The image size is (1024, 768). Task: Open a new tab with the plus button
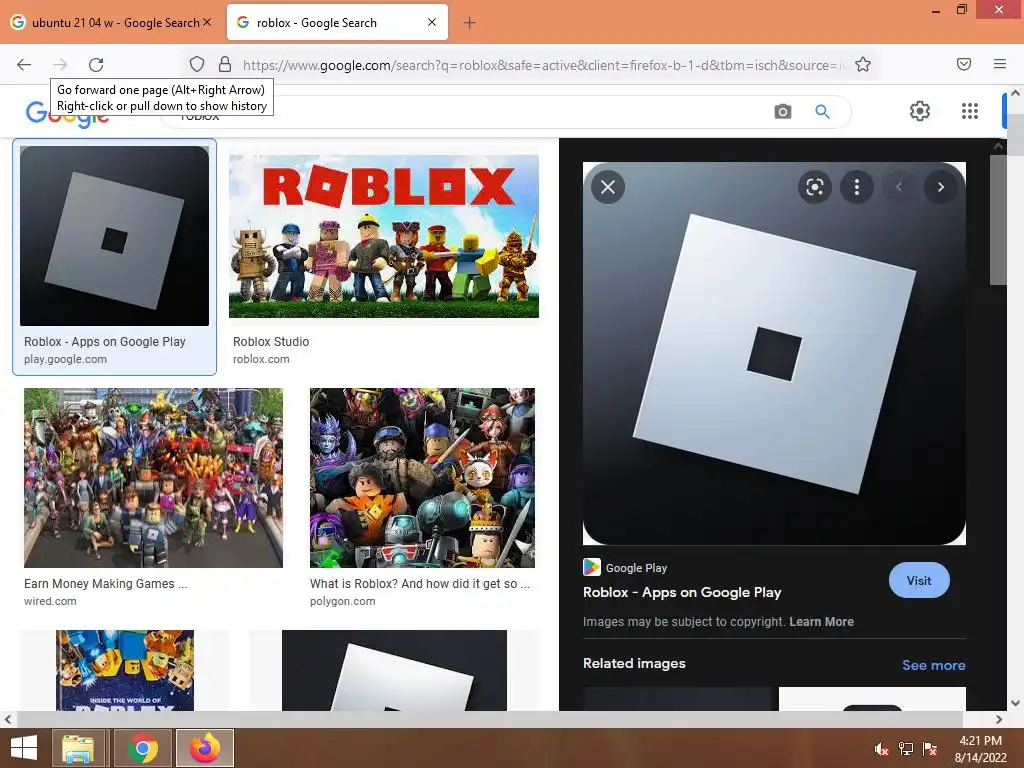pos(470,23)
